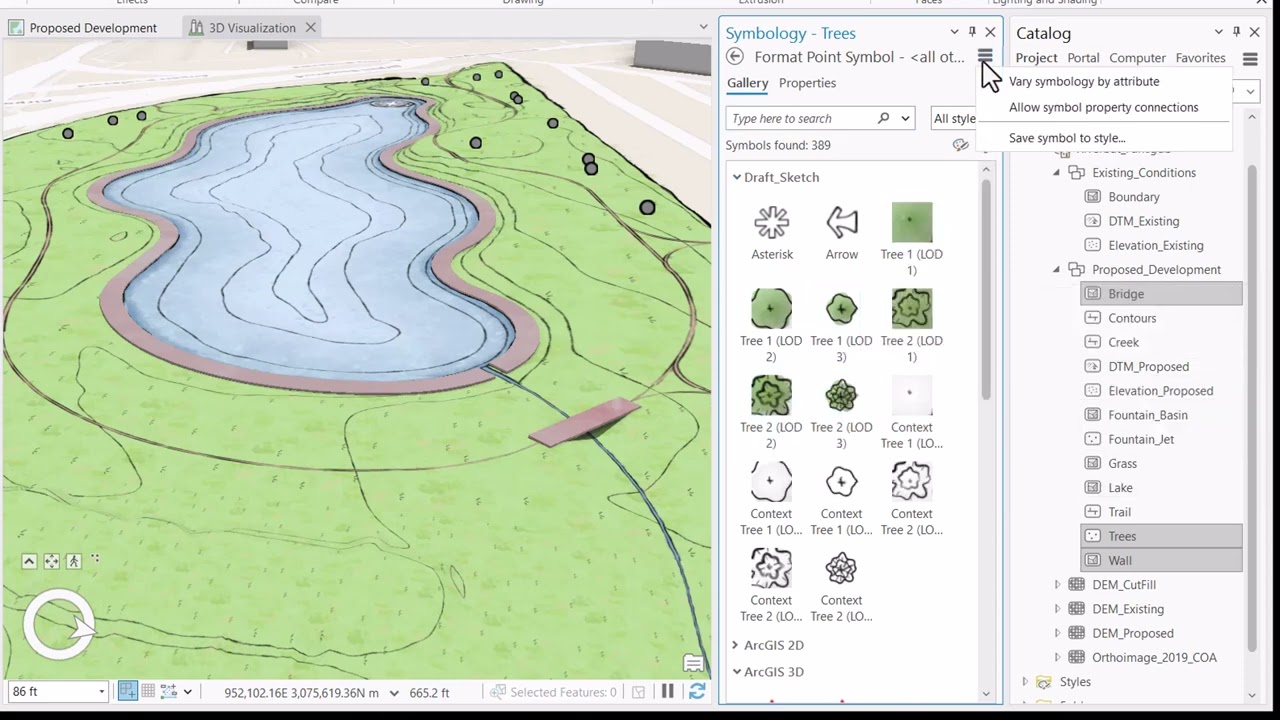
Task: Collapse the ArcGIS 3D style group
Action: pyautogui.click(x=737, y=672)
